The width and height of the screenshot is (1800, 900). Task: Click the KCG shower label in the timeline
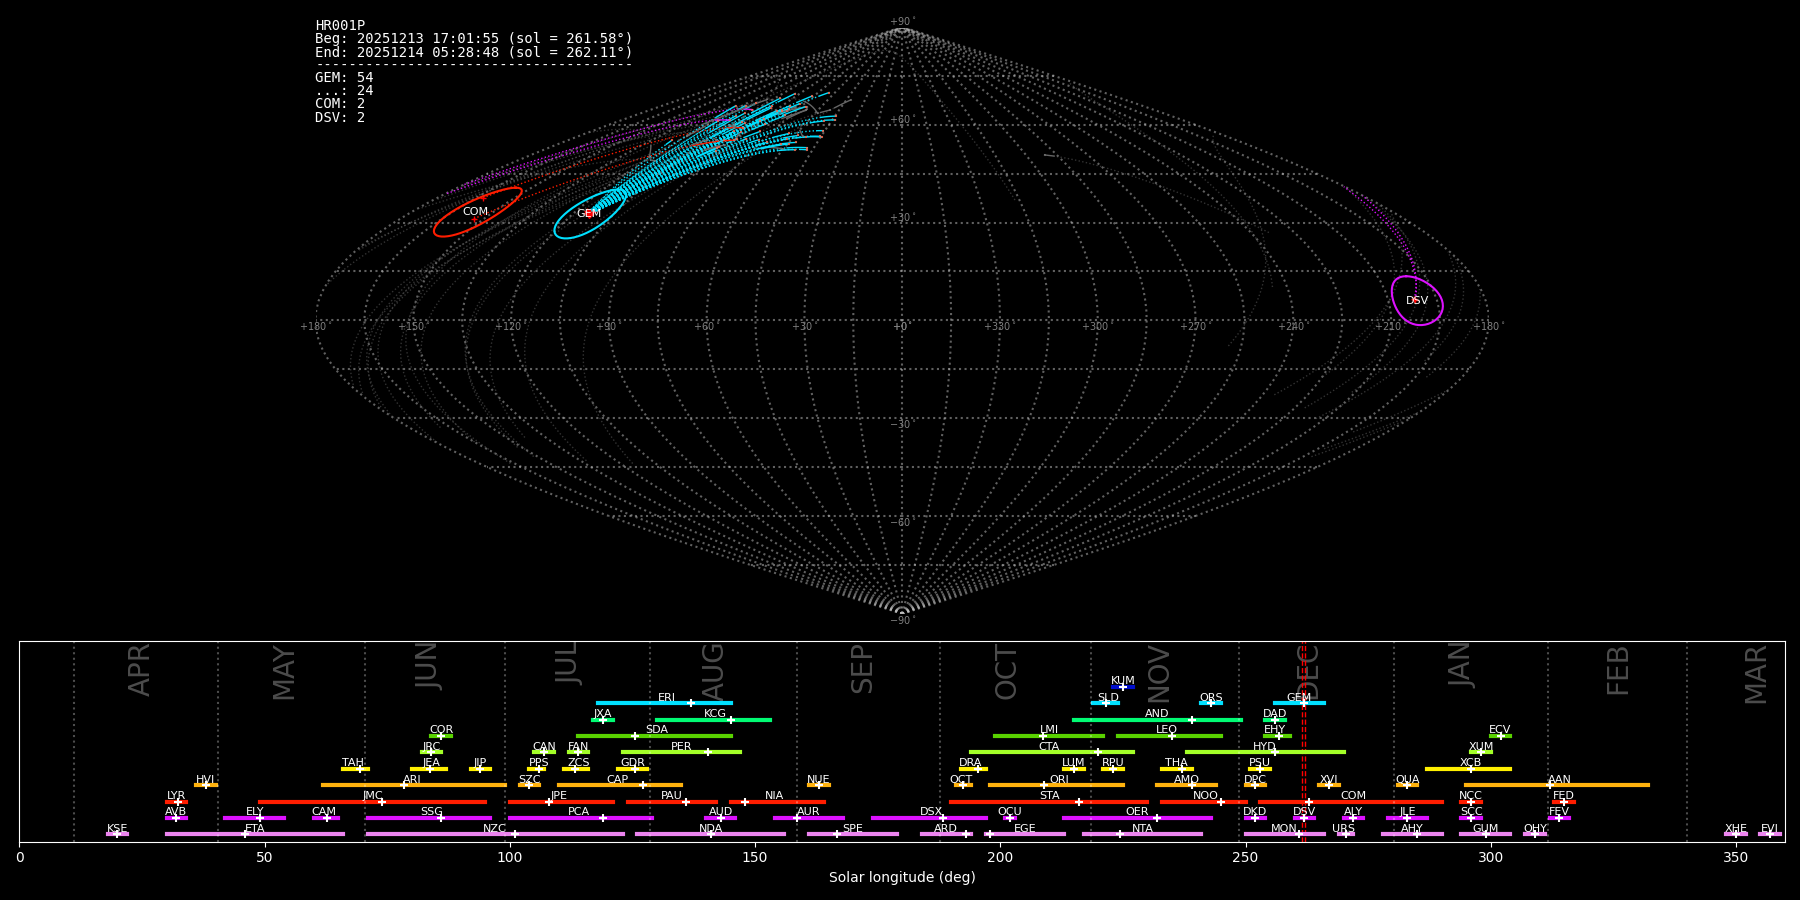[715, 714]
